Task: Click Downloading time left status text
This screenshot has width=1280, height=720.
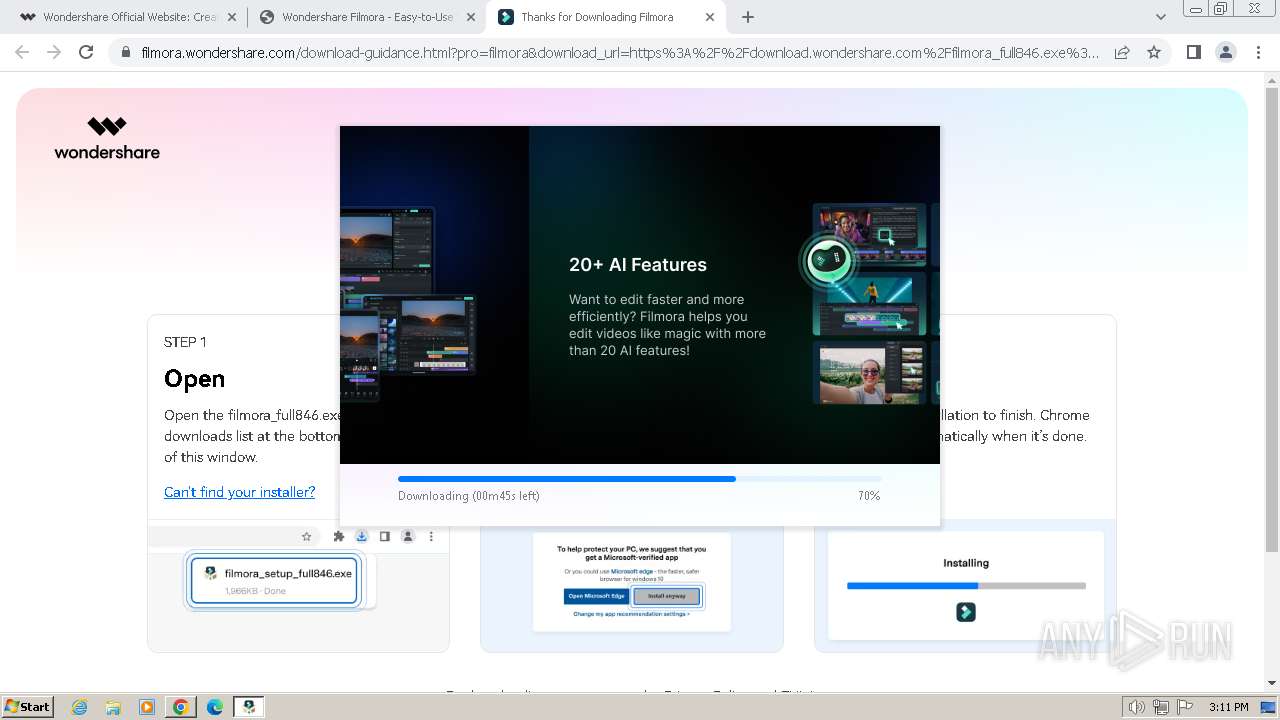Action: point(468,496)
